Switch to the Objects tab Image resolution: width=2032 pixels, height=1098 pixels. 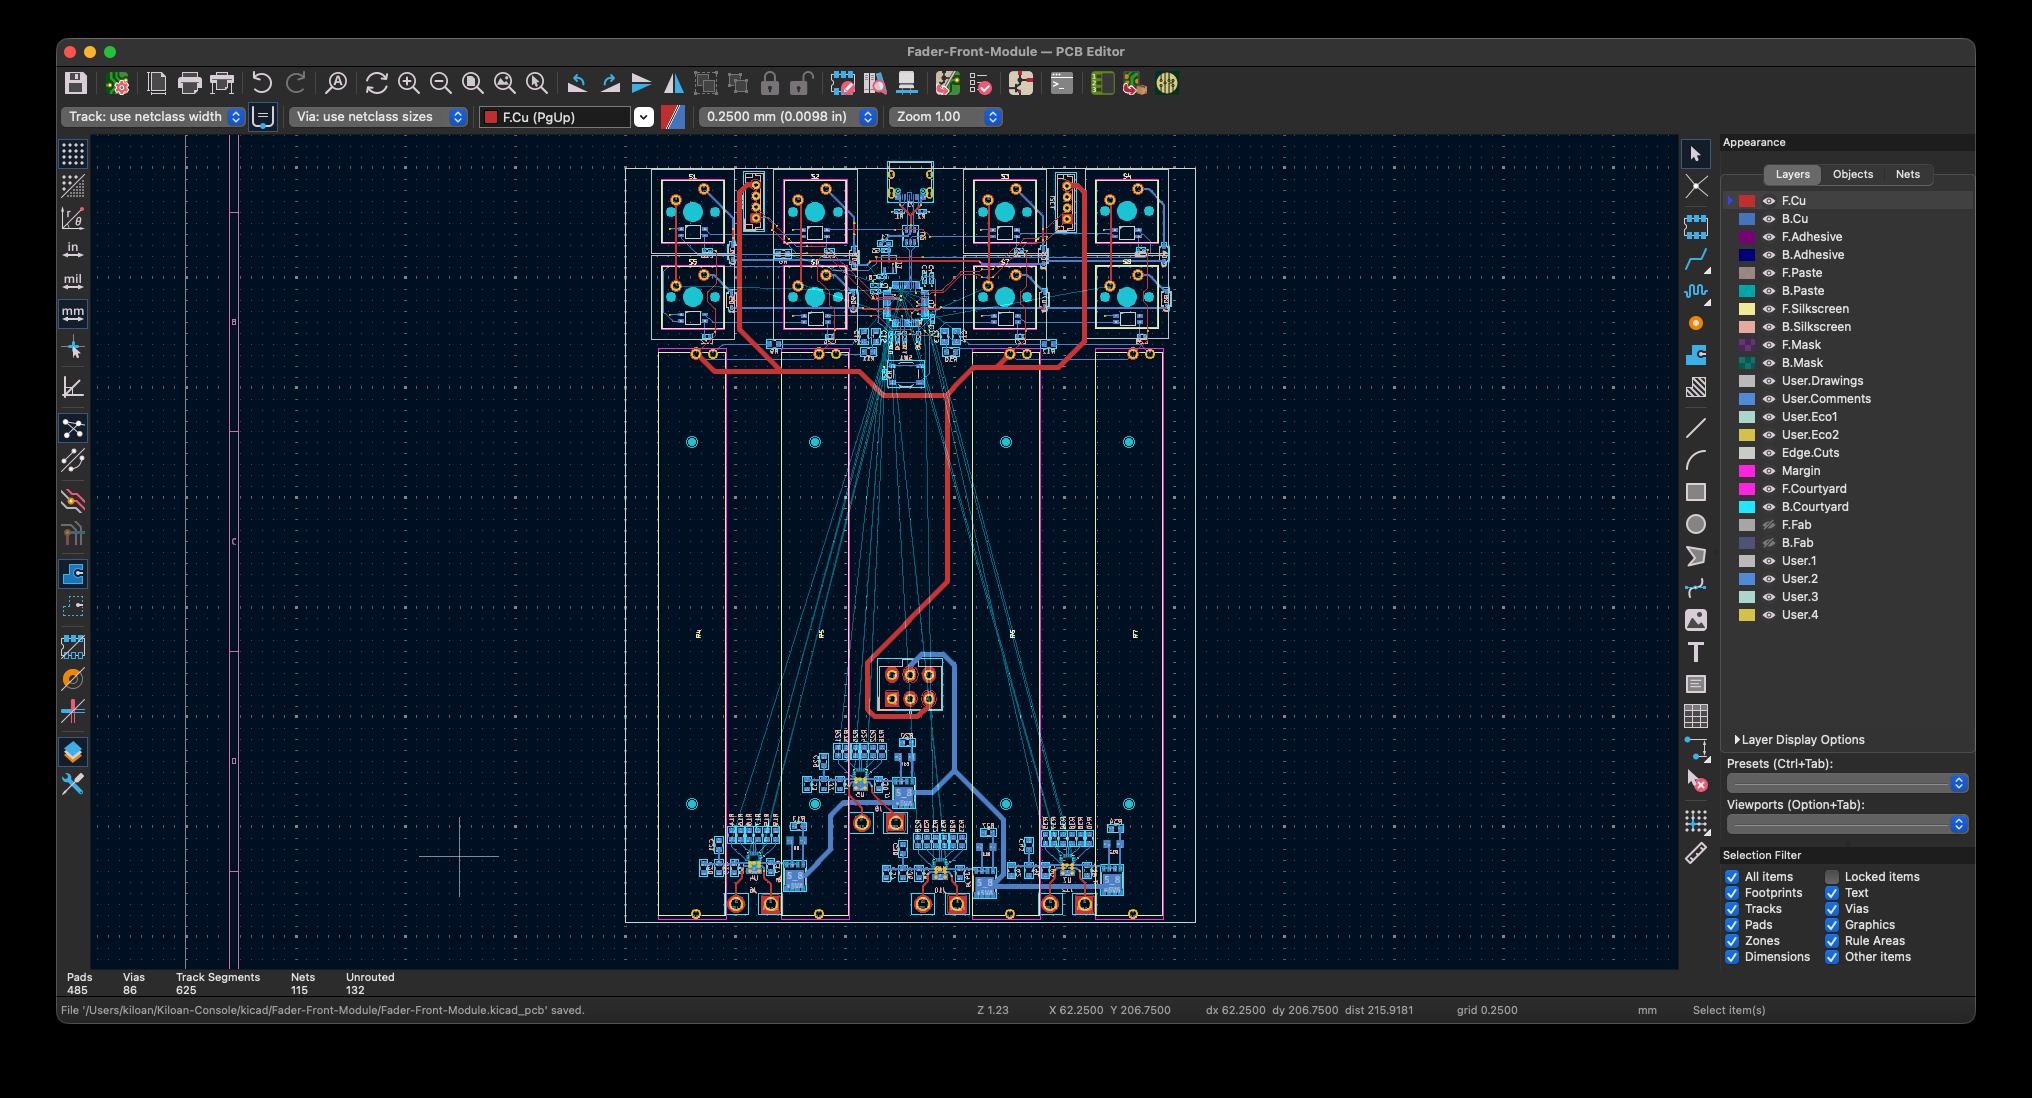tap(1852, 174)
